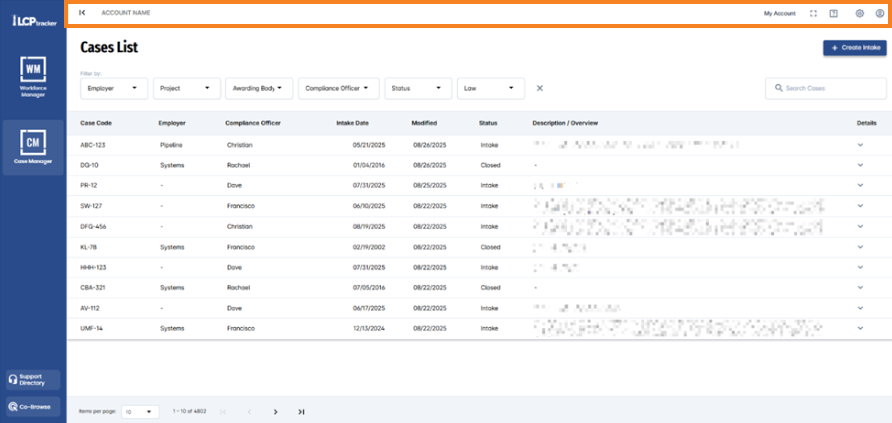Open the Project filter dropdown
Screen dimensions: 892x423
pos(187,89)
